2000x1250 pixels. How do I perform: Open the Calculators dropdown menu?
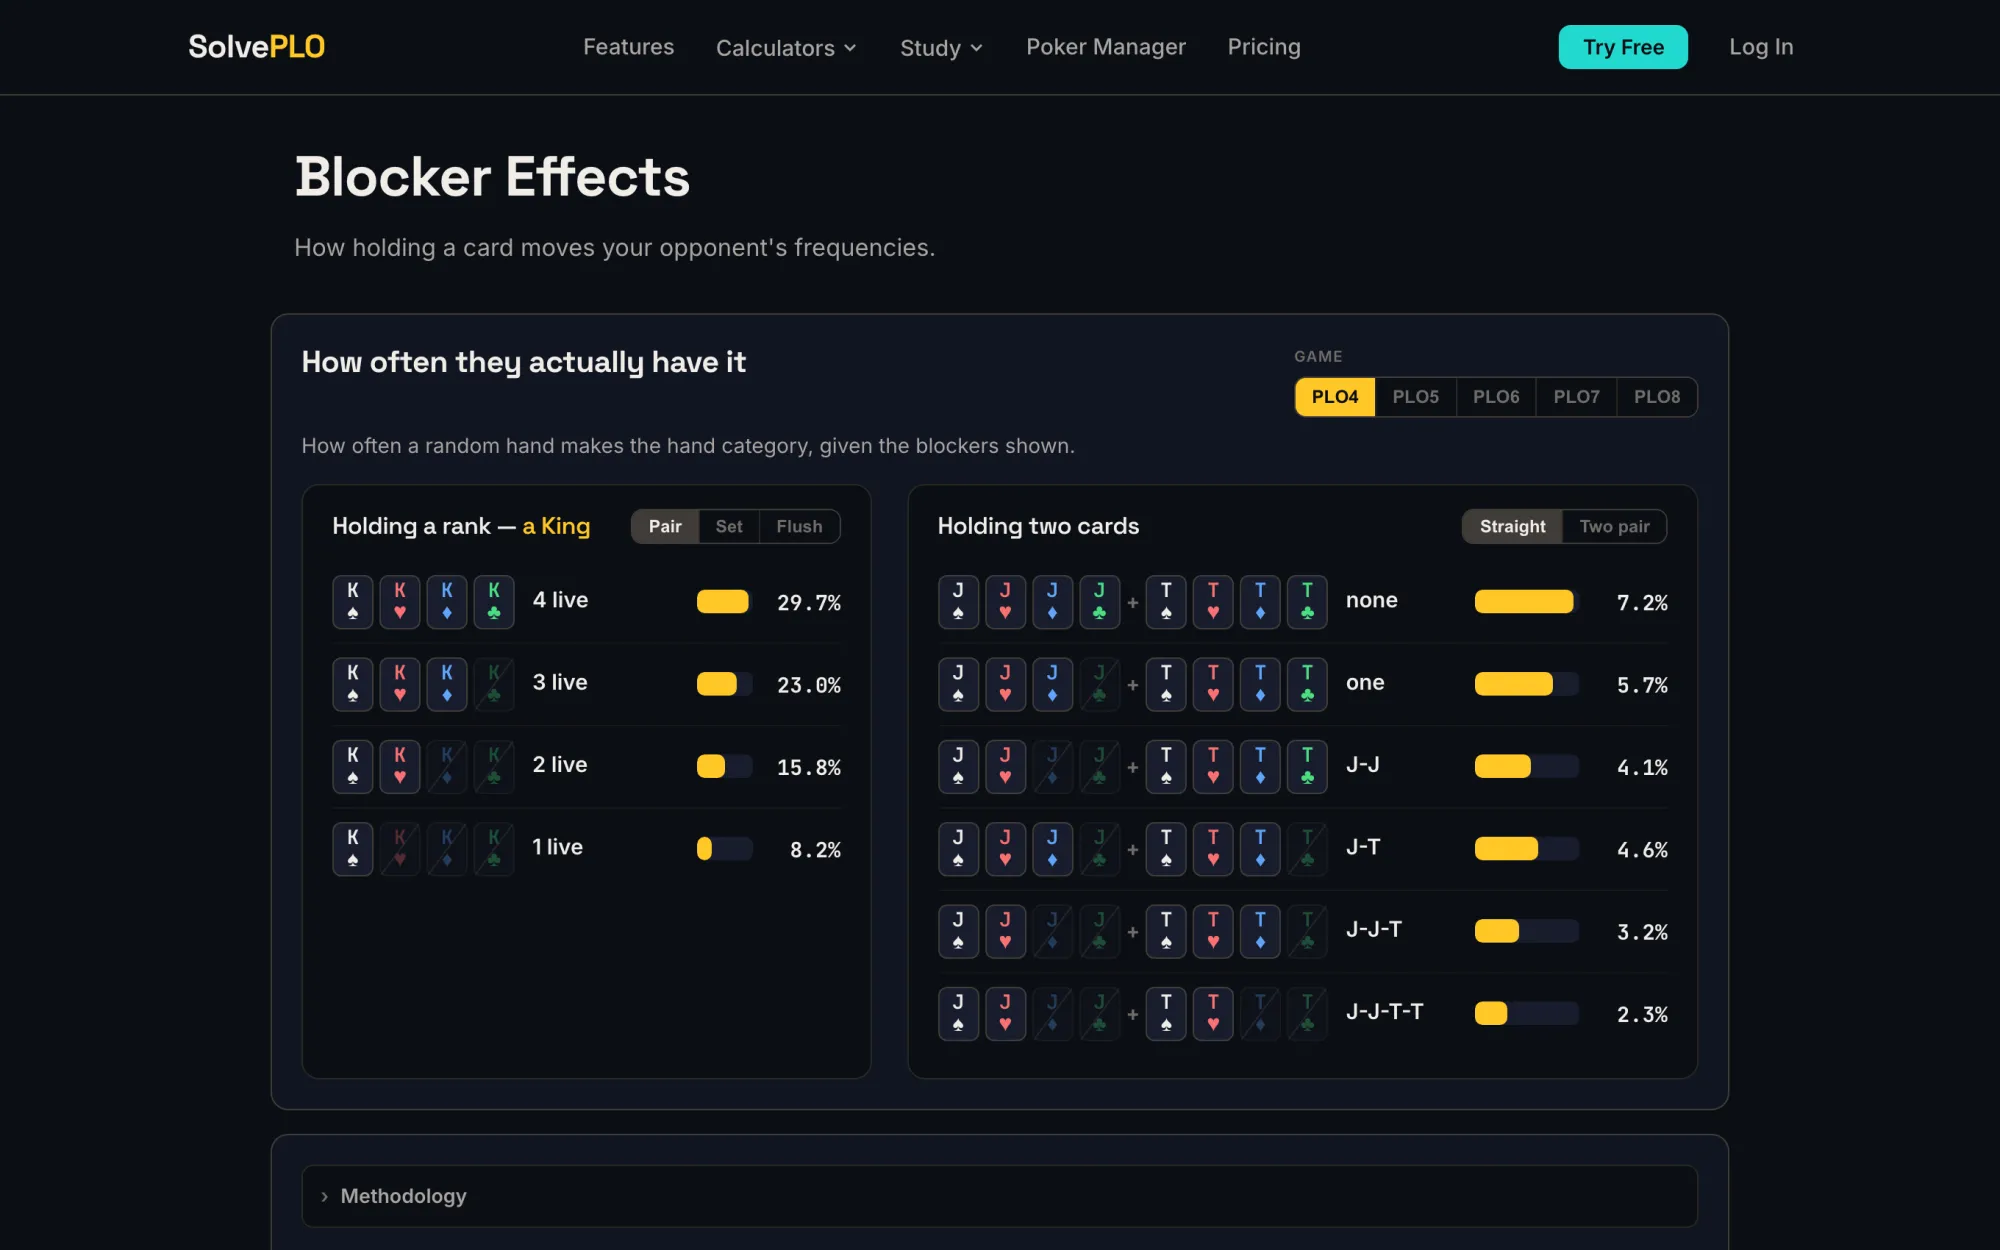point(786,47)
